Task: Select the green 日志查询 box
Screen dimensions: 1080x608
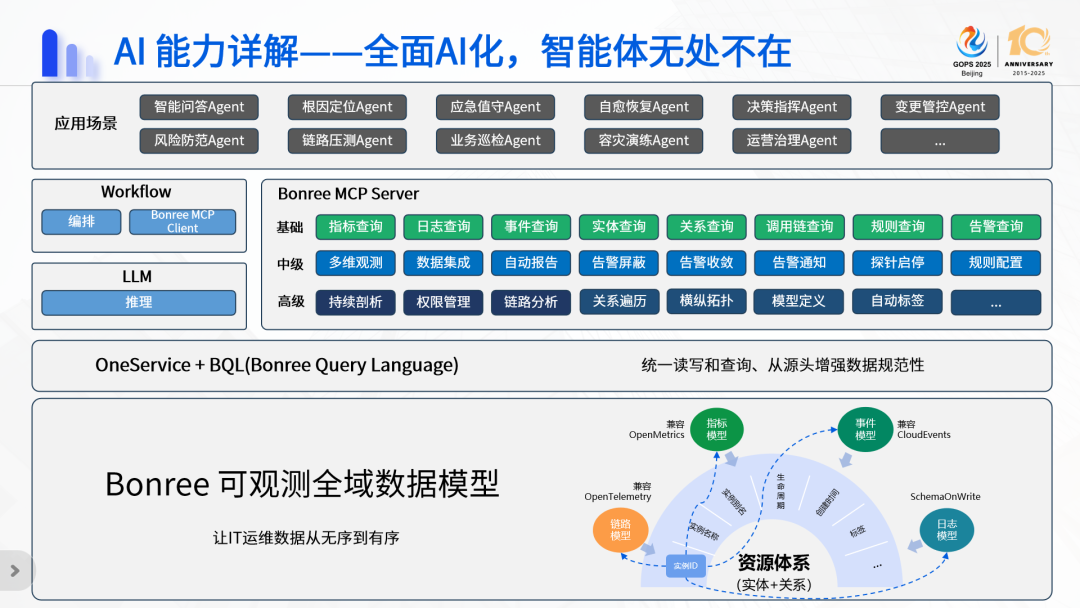Action: 443,227
